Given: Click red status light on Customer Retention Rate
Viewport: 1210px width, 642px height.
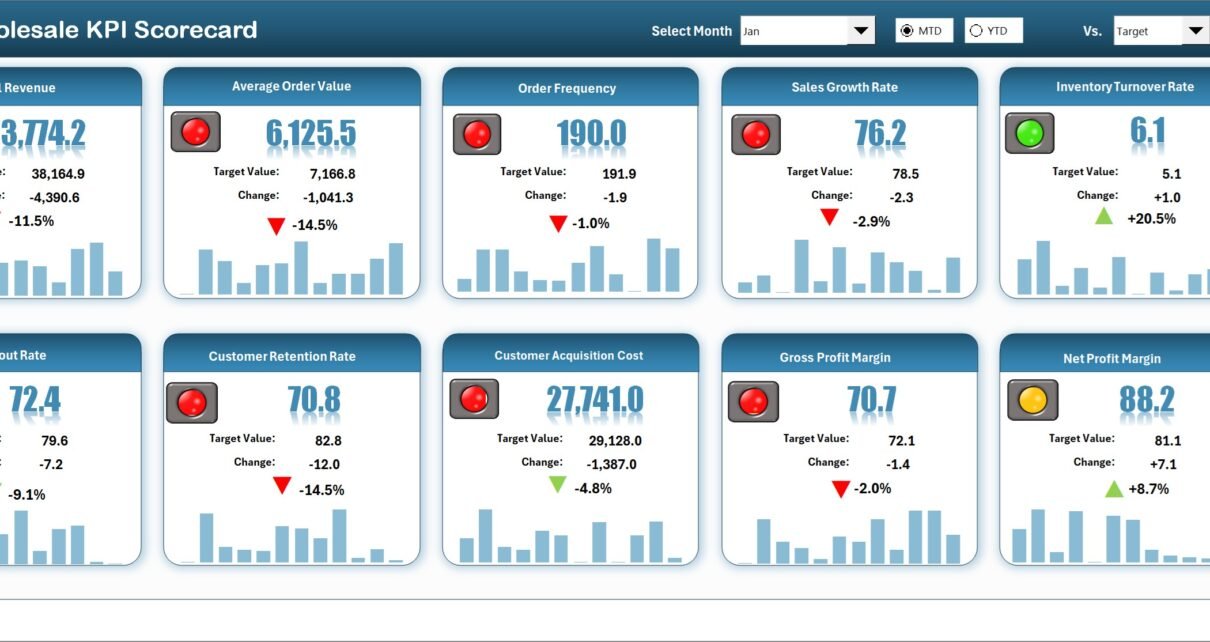Looking at the screenshot, I should coord(191,402).
